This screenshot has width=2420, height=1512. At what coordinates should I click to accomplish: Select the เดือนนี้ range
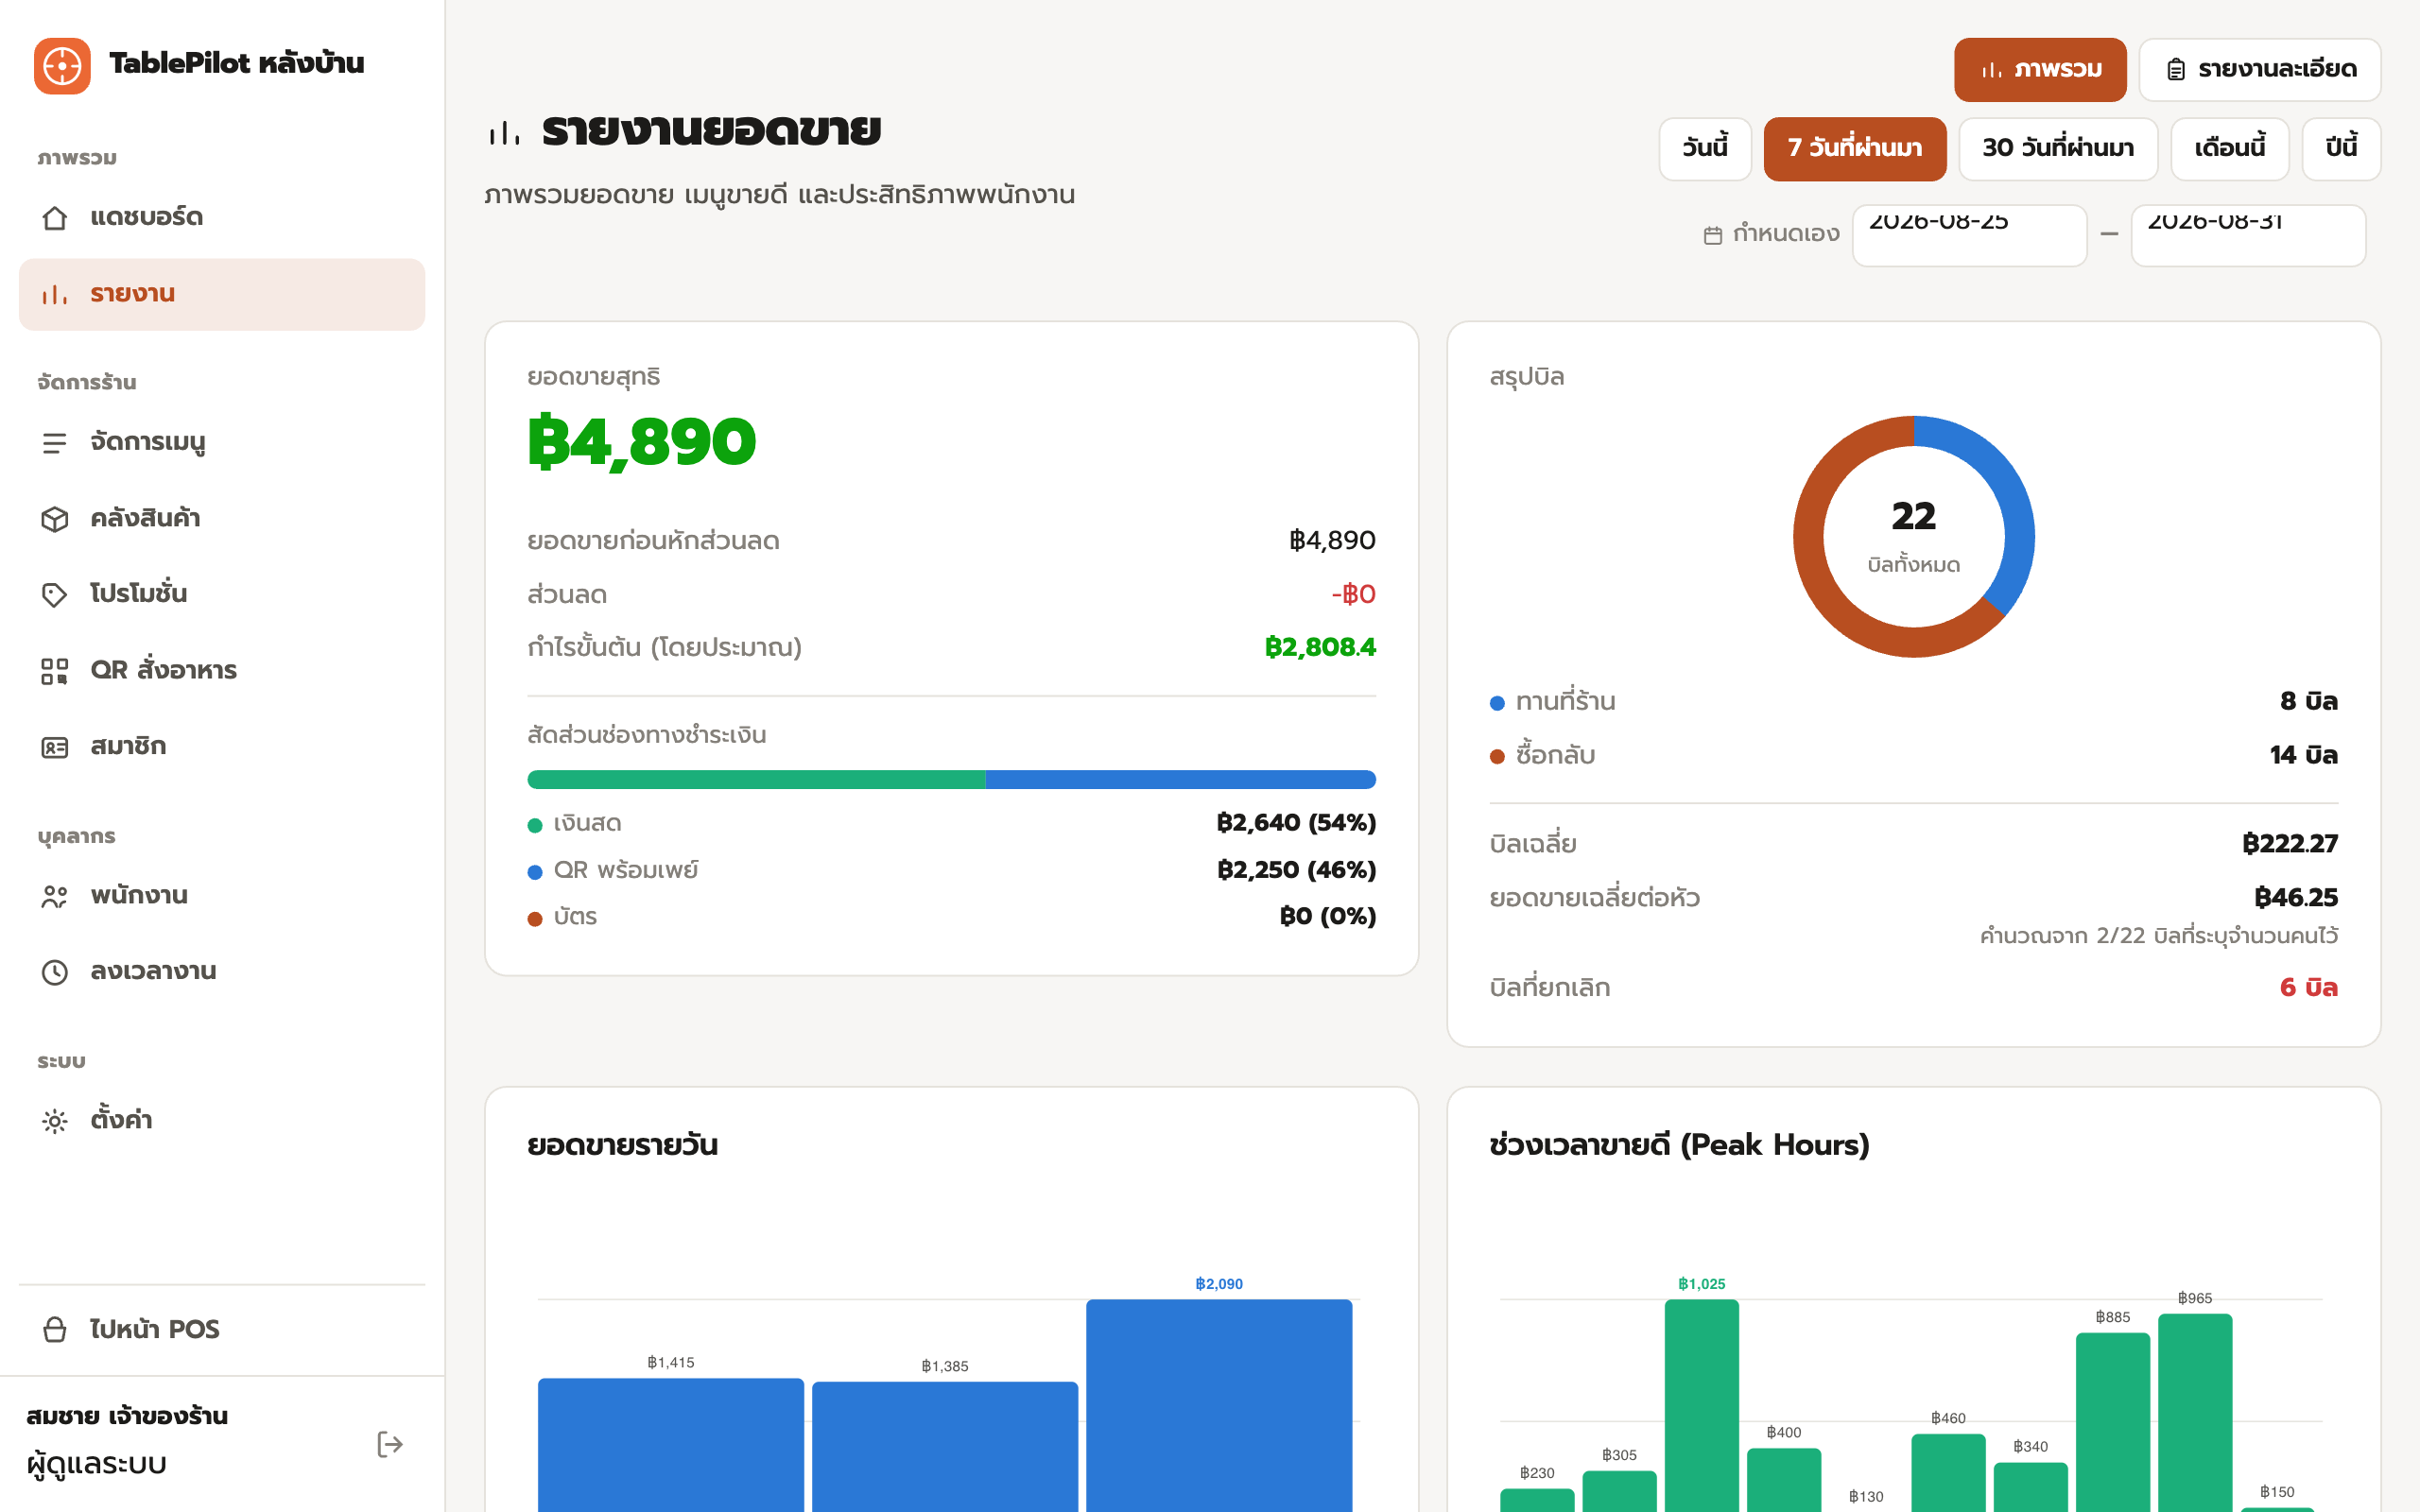2230,149
